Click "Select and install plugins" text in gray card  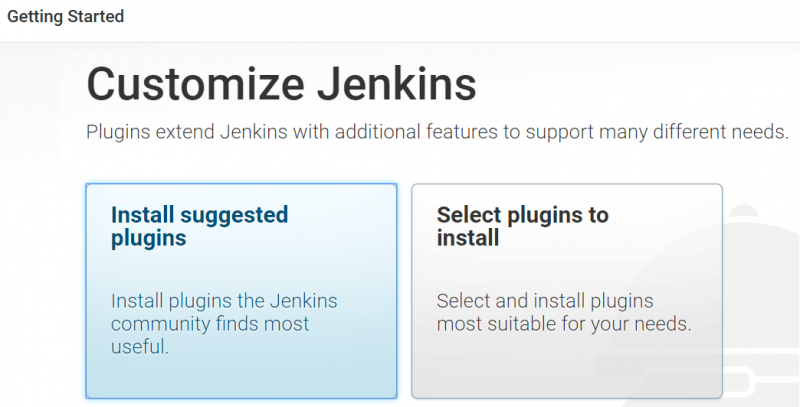(x=545, y=301)
